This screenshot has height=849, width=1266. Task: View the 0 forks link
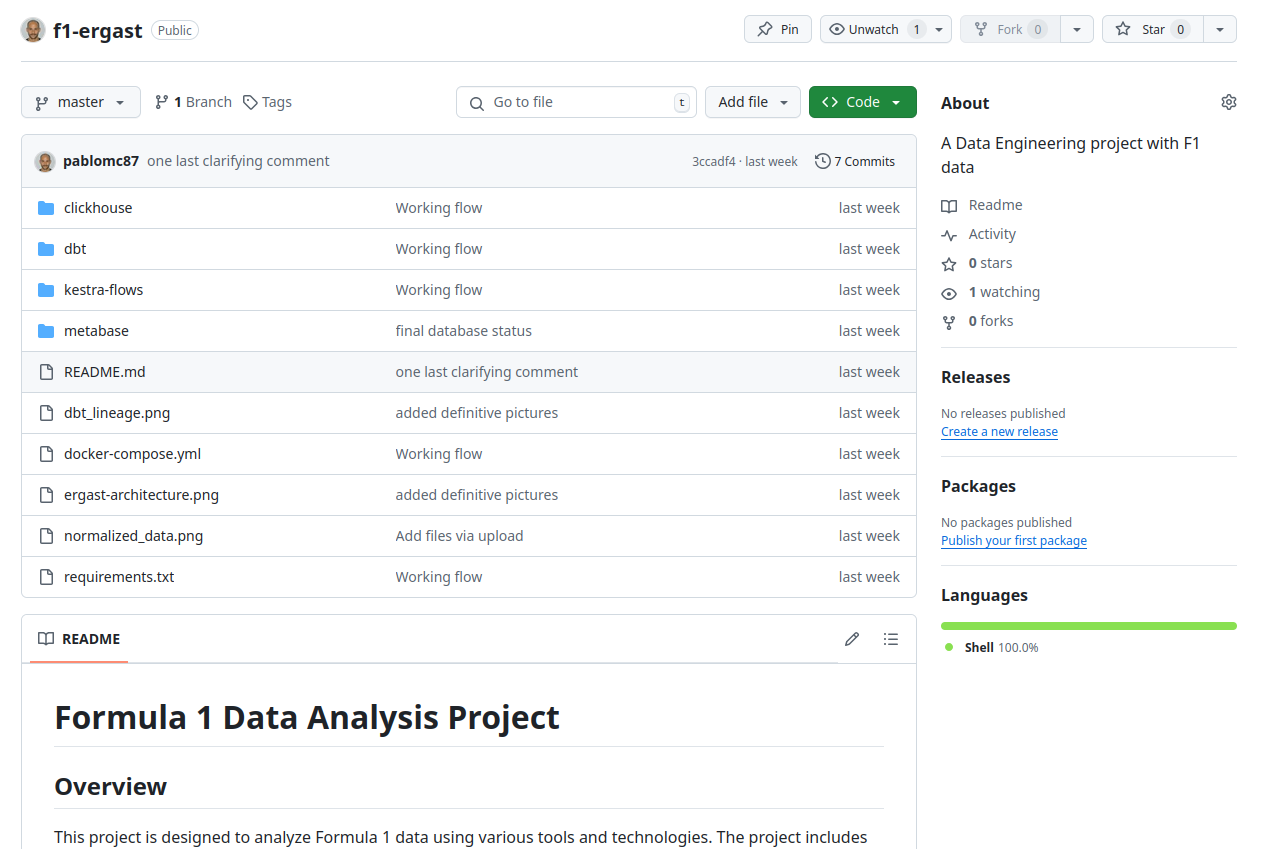coord(977,321)
